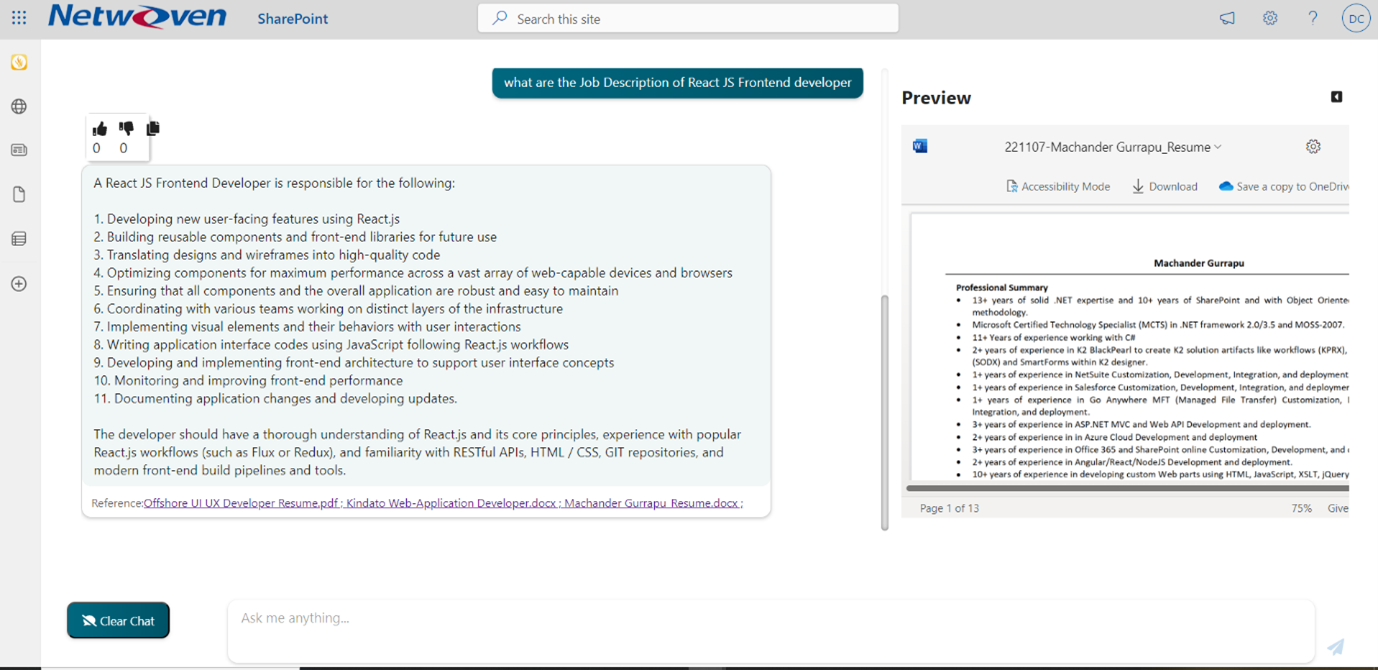Open the Microsoft 365 app launcher
Image resolution: width=1378 pixels, height=670 pixels.
coord(18,18)
